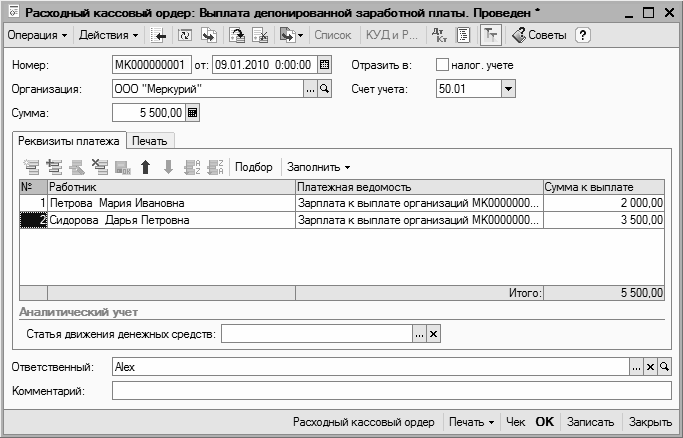Viewport: 683px width, 438px height.
Task: Expand the Счет учета dropdown
Action: coord(508,90)
